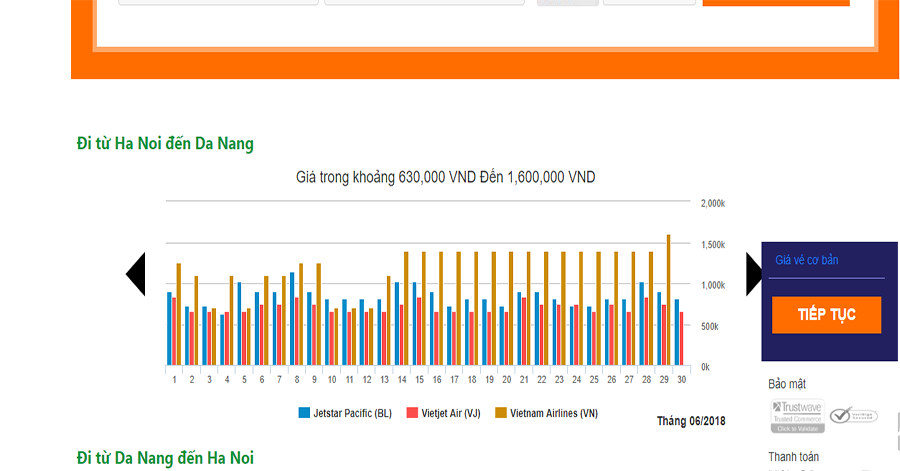
Task: Click the x-axis label for day 15
Action: point(420,380)
